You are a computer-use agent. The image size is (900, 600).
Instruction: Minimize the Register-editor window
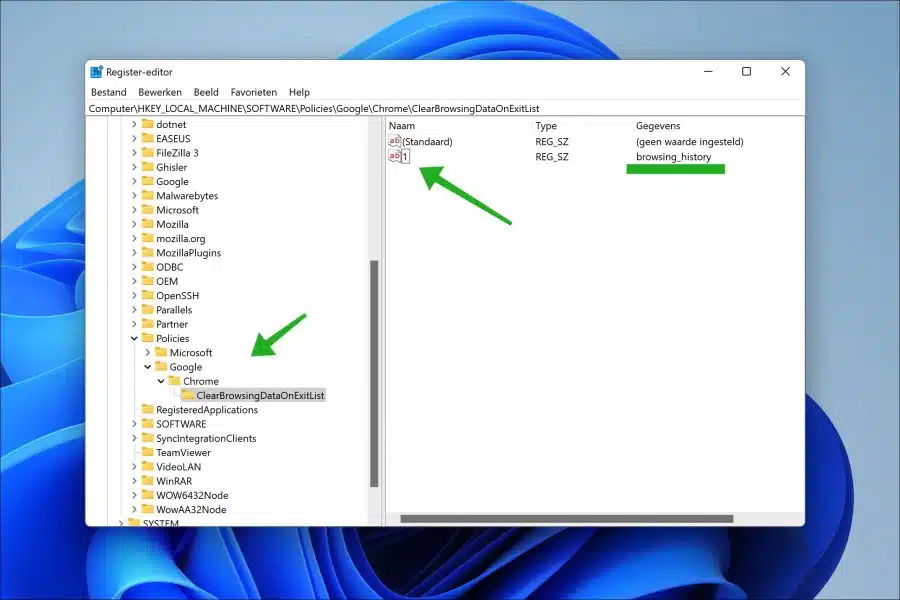pyautogui.click(x=708, y=71)
